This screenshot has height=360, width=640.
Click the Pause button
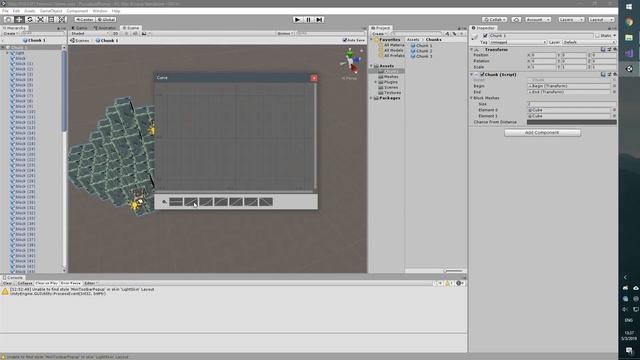click(x=309, y=20)
